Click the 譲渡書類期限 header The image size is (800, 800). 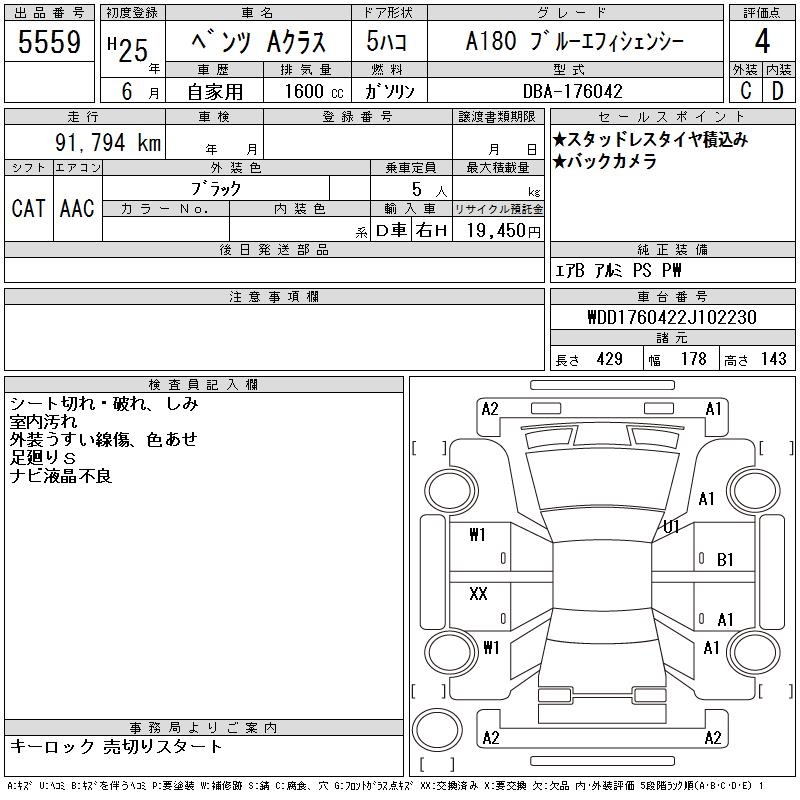[x=497, y=117]
